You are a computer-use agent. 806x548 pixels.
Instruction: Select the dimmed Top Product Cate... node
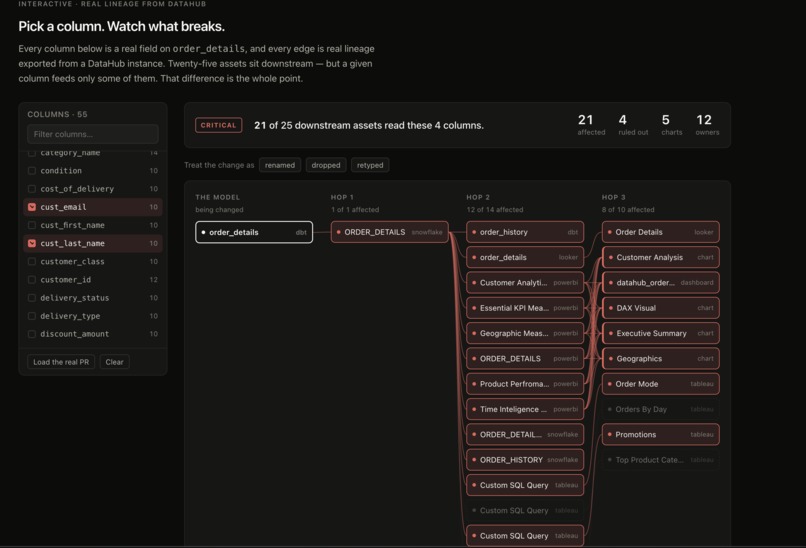click(x=661, y=460)
